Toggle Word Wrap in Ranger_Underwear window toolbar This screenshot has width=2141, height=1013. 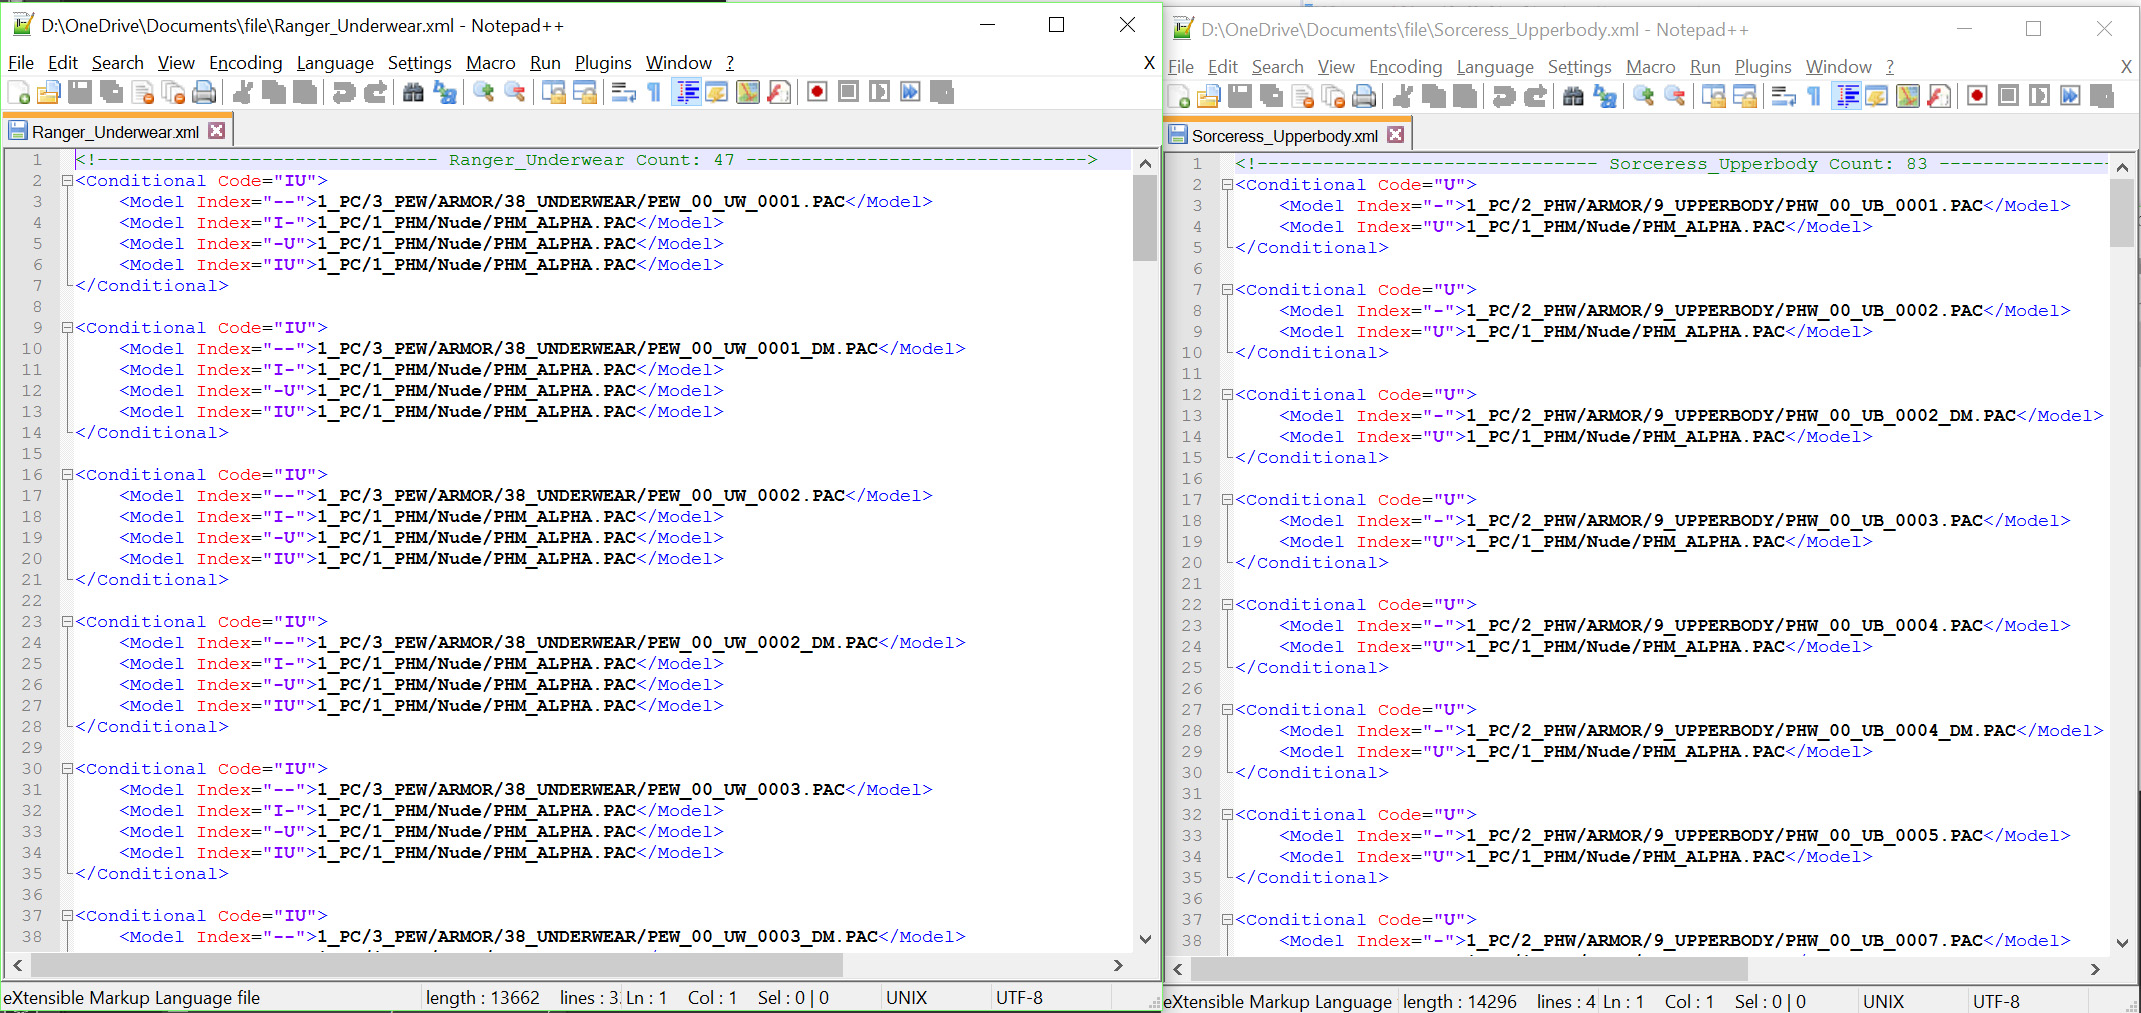[623, 93]
